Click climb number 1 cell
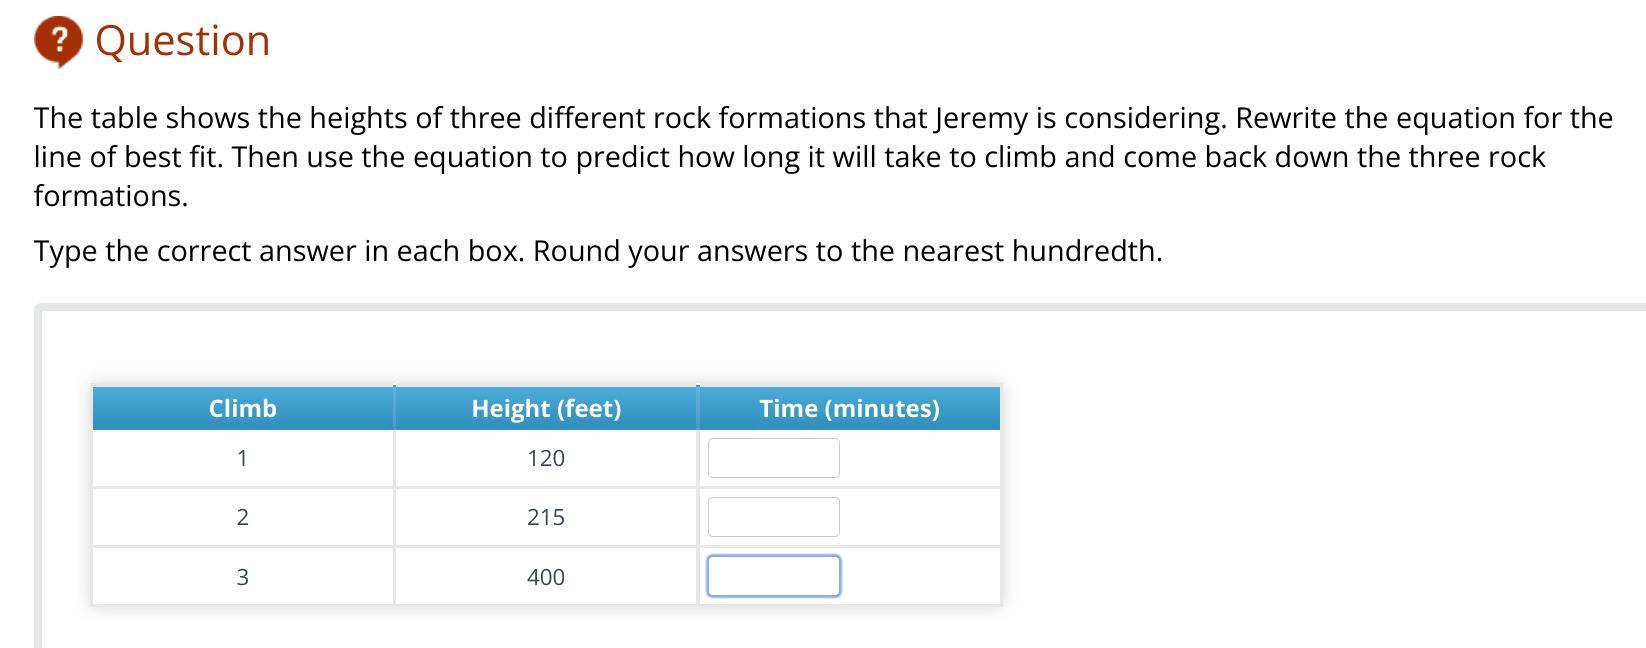This screenshot has height=648, width=1646. pyautogui.click(x=243, y=458)
